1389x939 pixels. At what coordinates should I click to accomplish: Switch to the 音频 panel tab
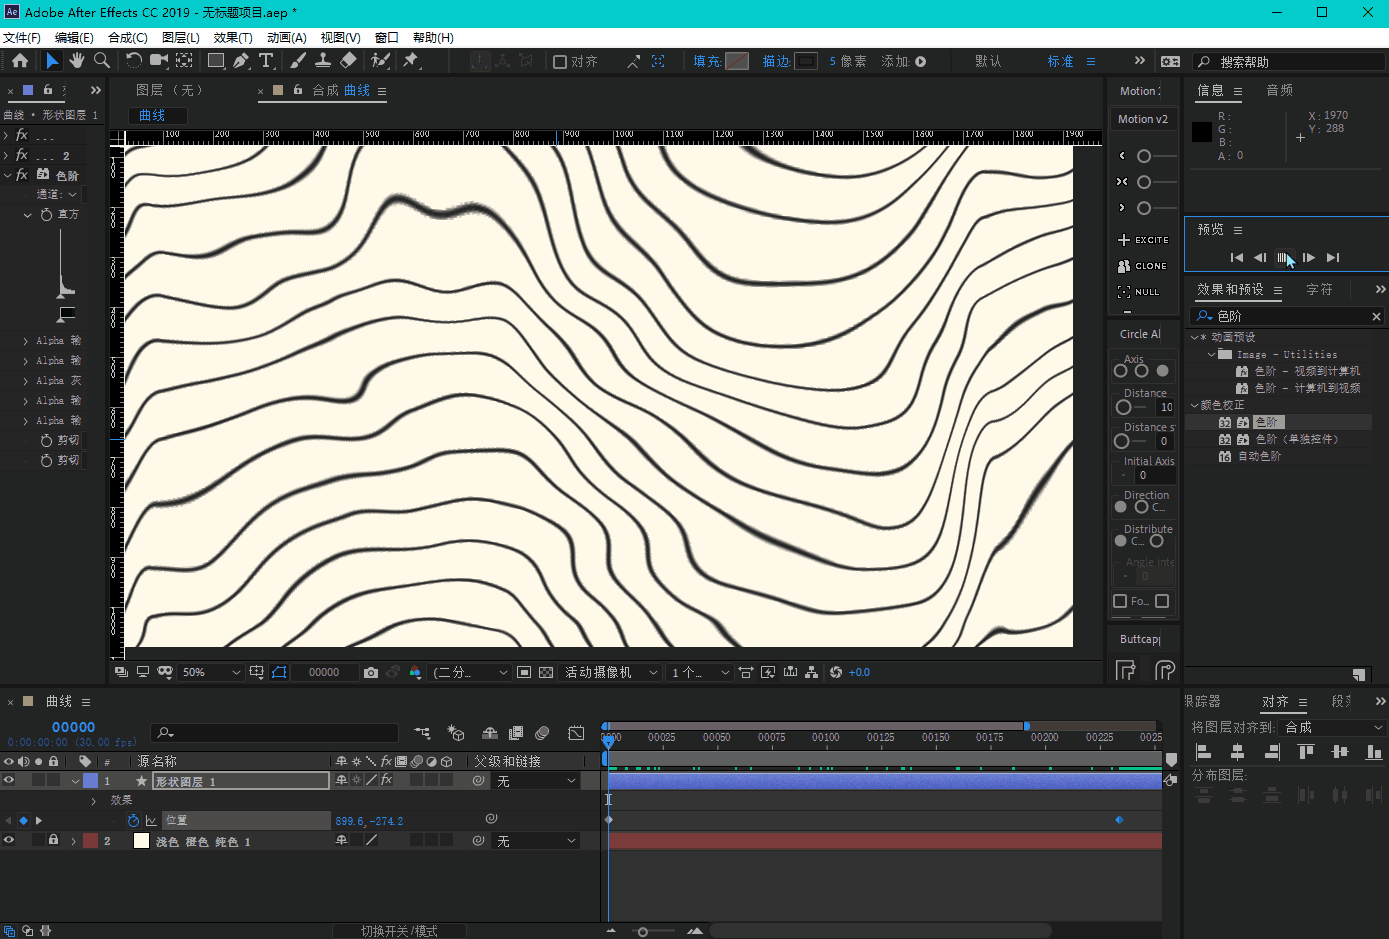point(1279,90)
